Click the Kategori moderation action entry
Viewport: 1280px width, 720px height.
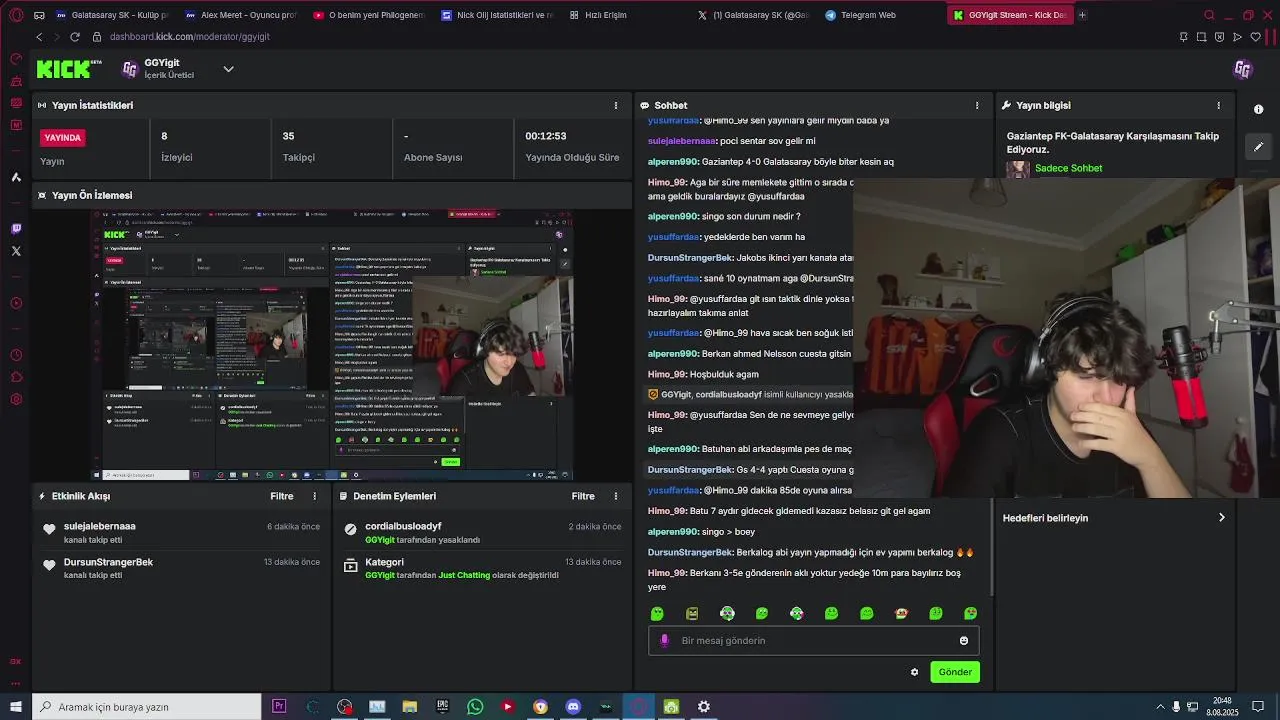point(384,562)
